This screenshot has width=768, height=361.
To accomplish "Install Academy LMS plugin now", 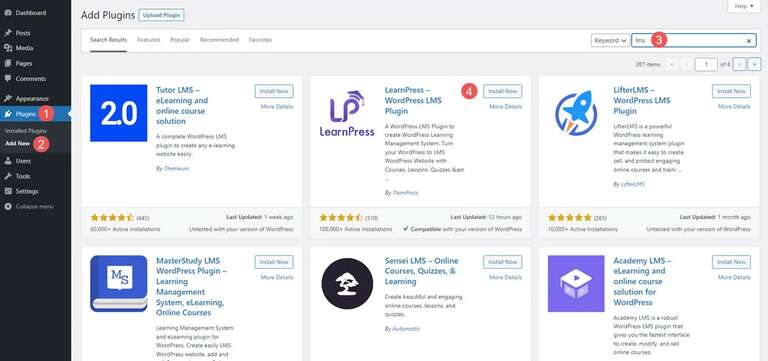I will (x=731, y=262).
